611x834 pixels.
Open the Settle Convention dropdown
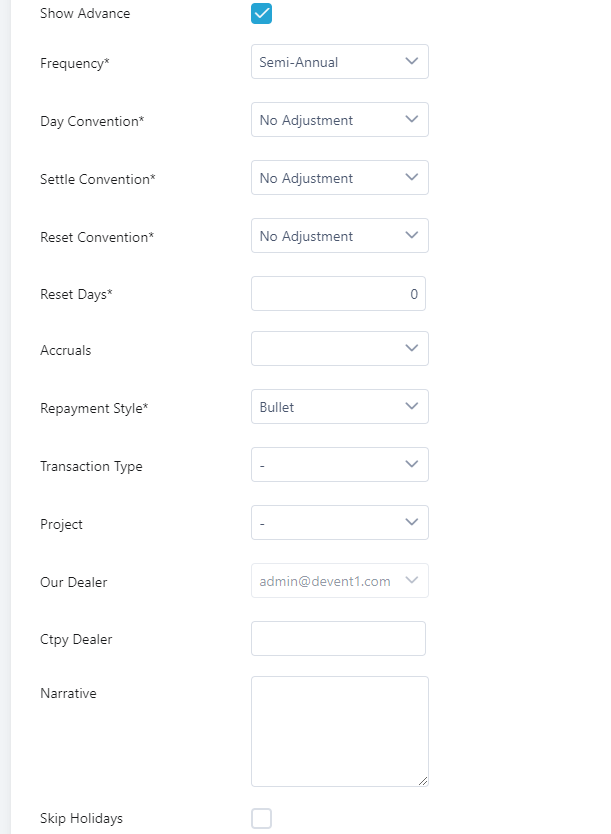(339, 178)
